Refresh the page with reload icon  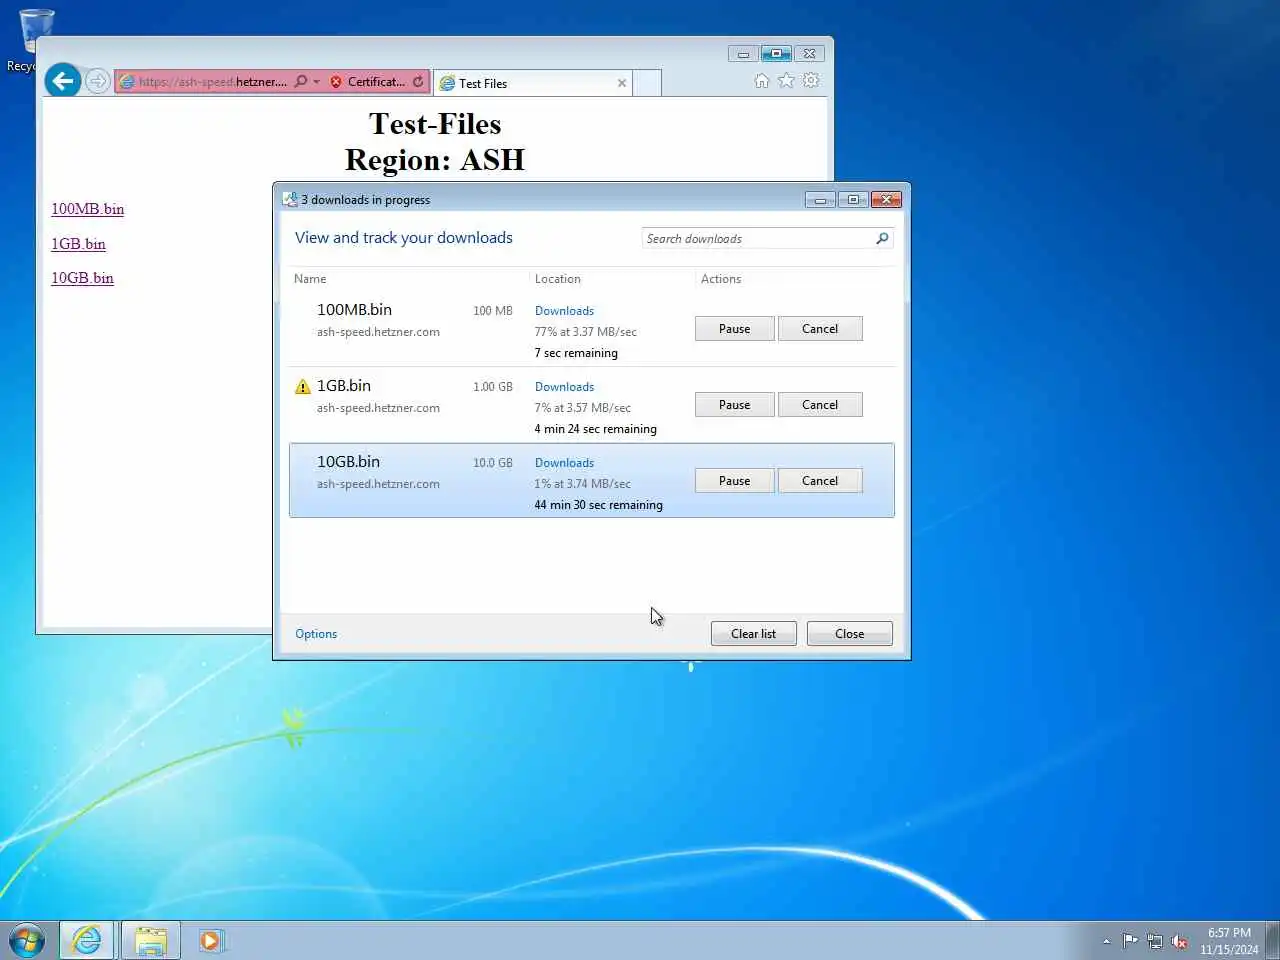[418, 82]
